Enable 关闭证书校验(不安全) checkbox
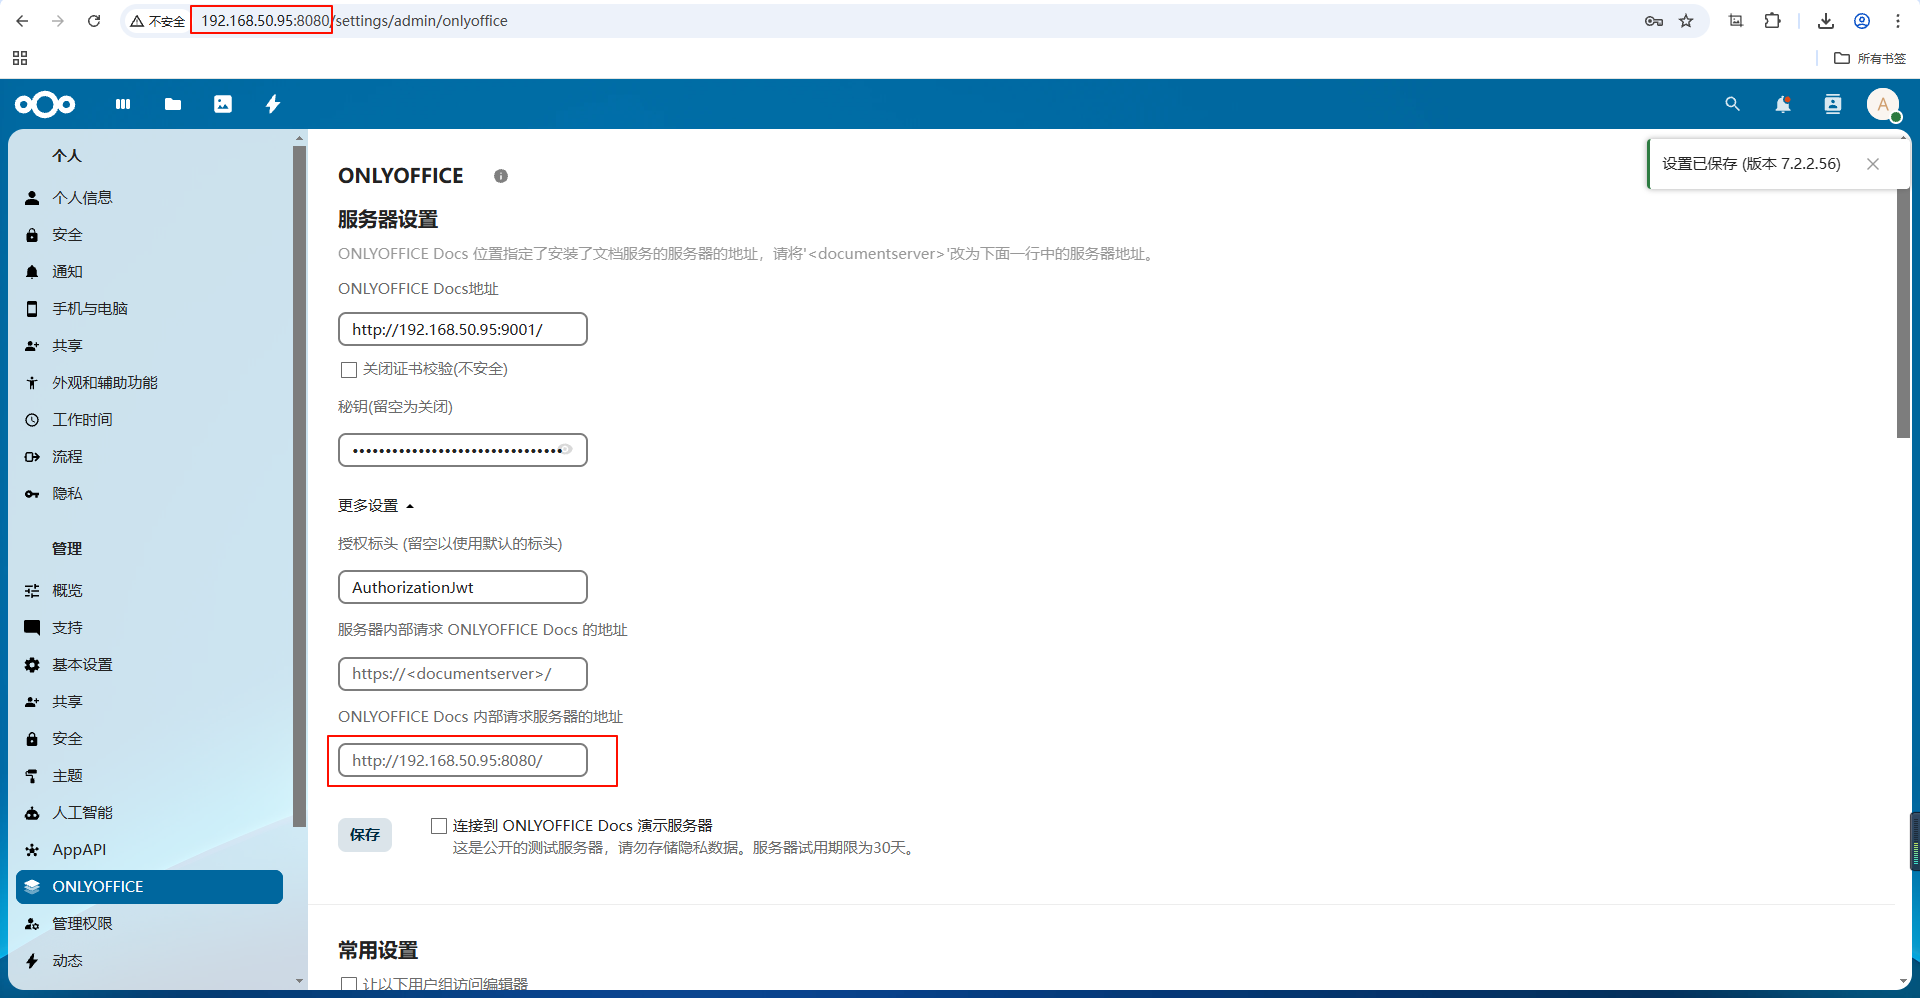Screen dimensions: 1920x998 click(x=348, y=369)
